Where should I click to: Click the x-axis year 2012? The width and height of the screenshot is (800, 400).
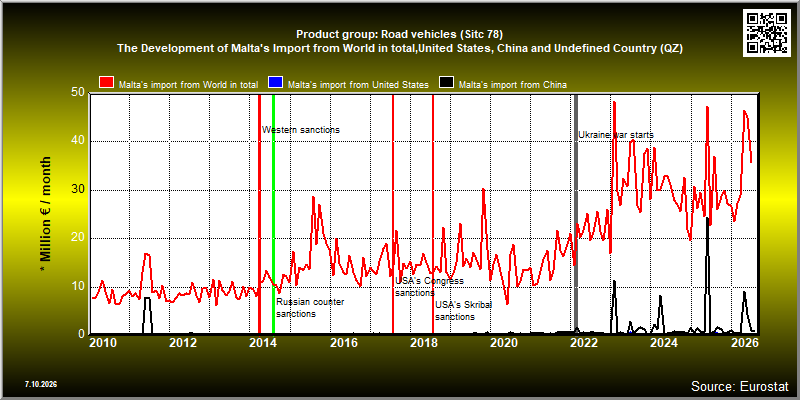click(x=182, y=343)
